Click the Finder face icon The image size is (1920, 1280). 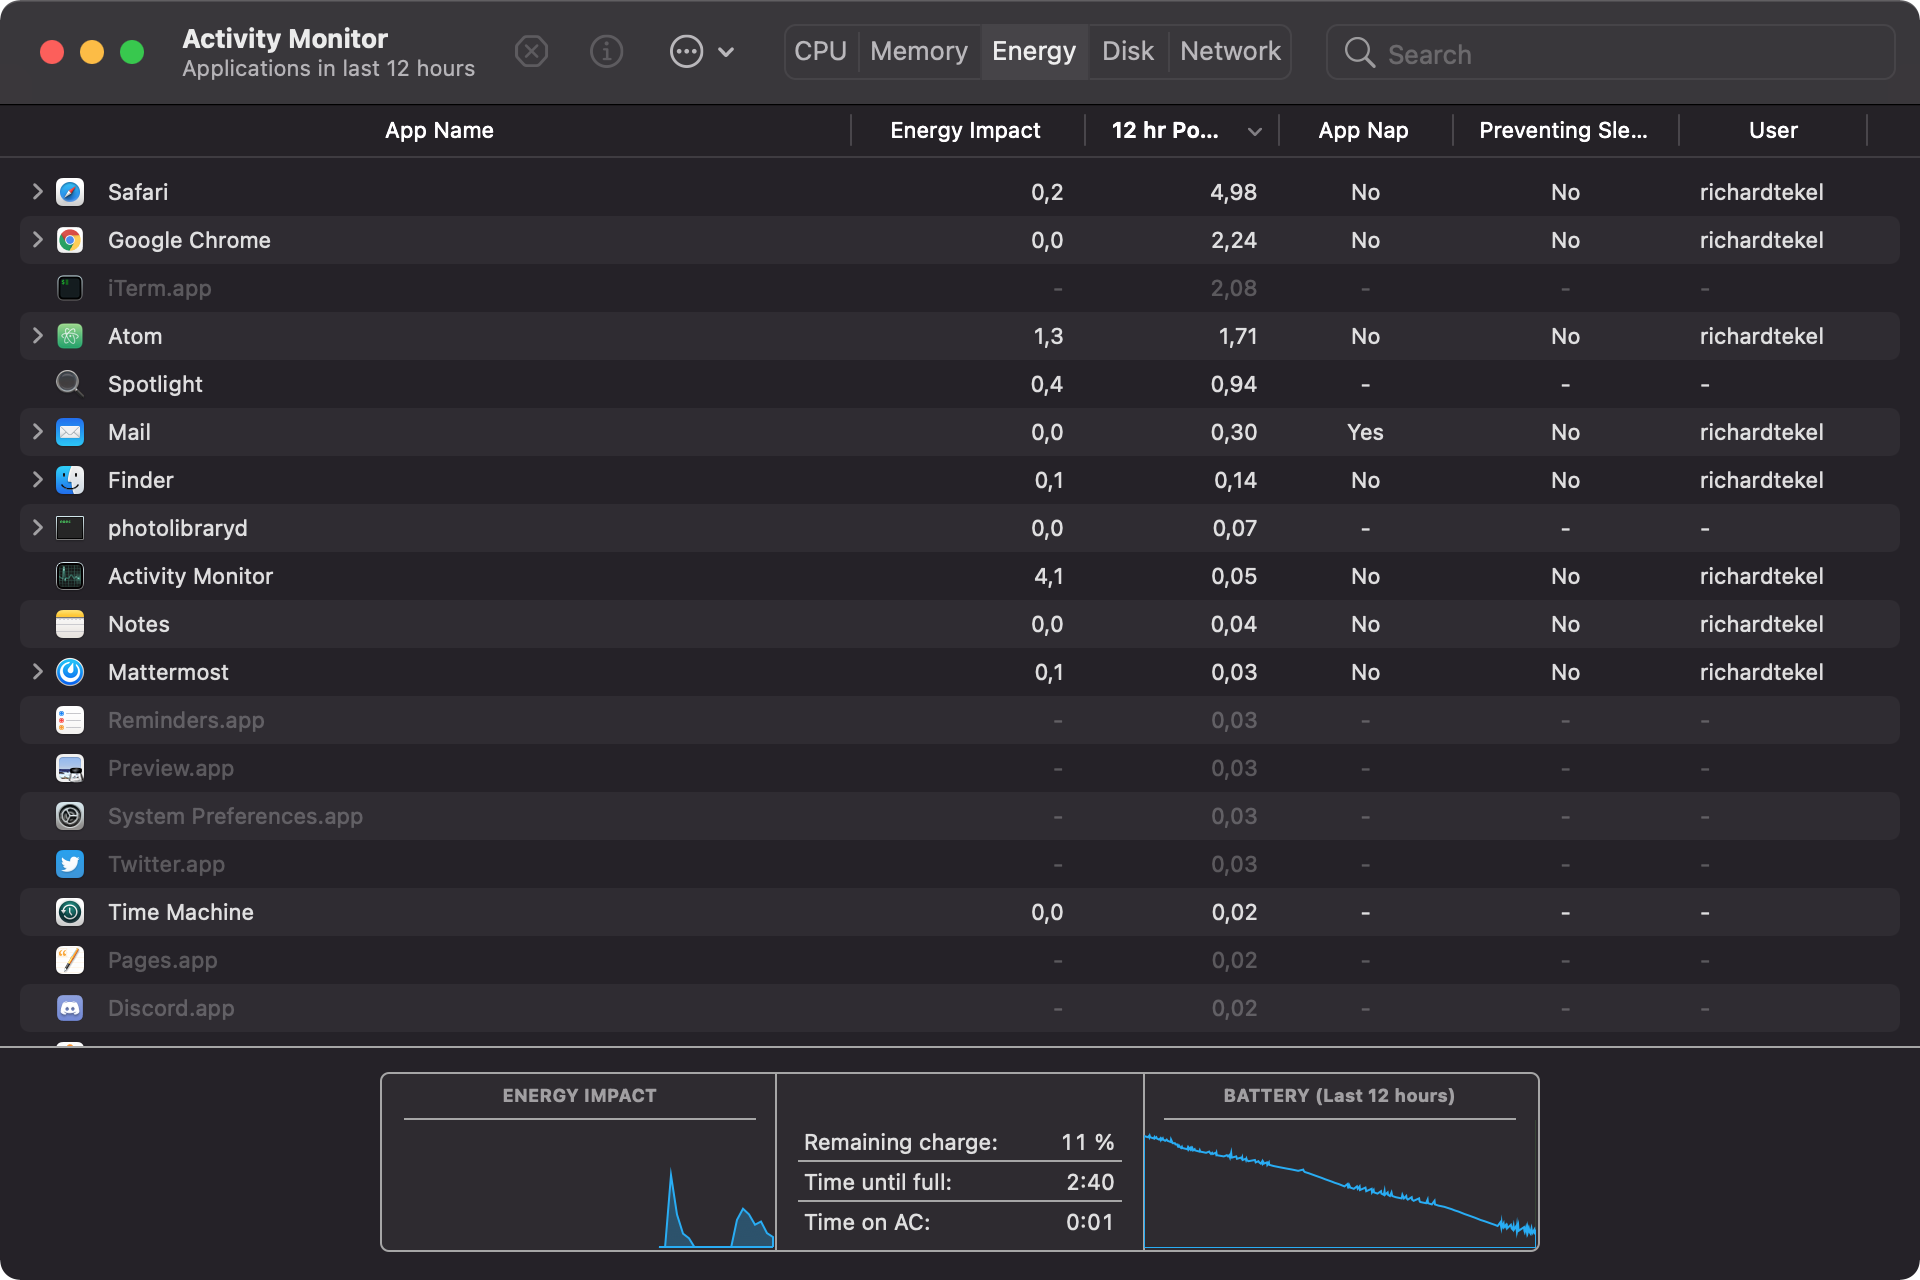70,480
